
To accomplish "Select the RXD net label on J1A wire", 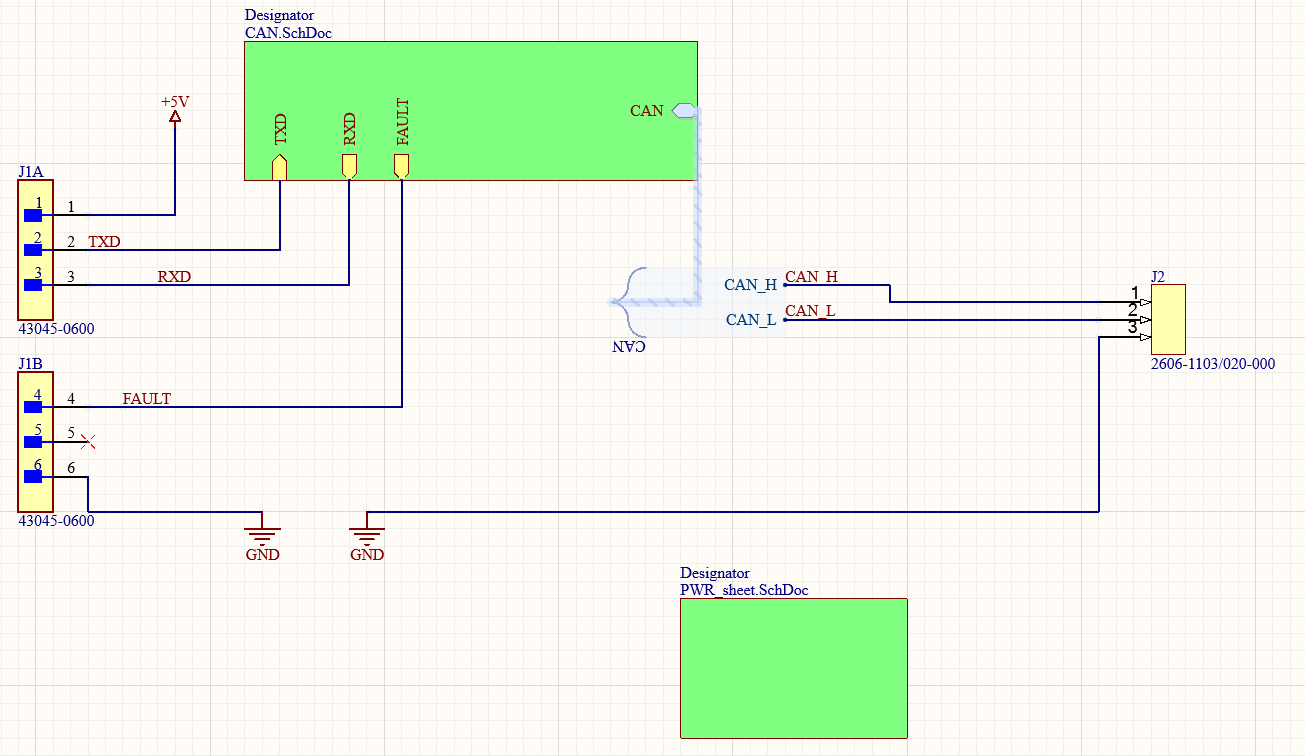I will pyautogui.click(x=174, y=277).
